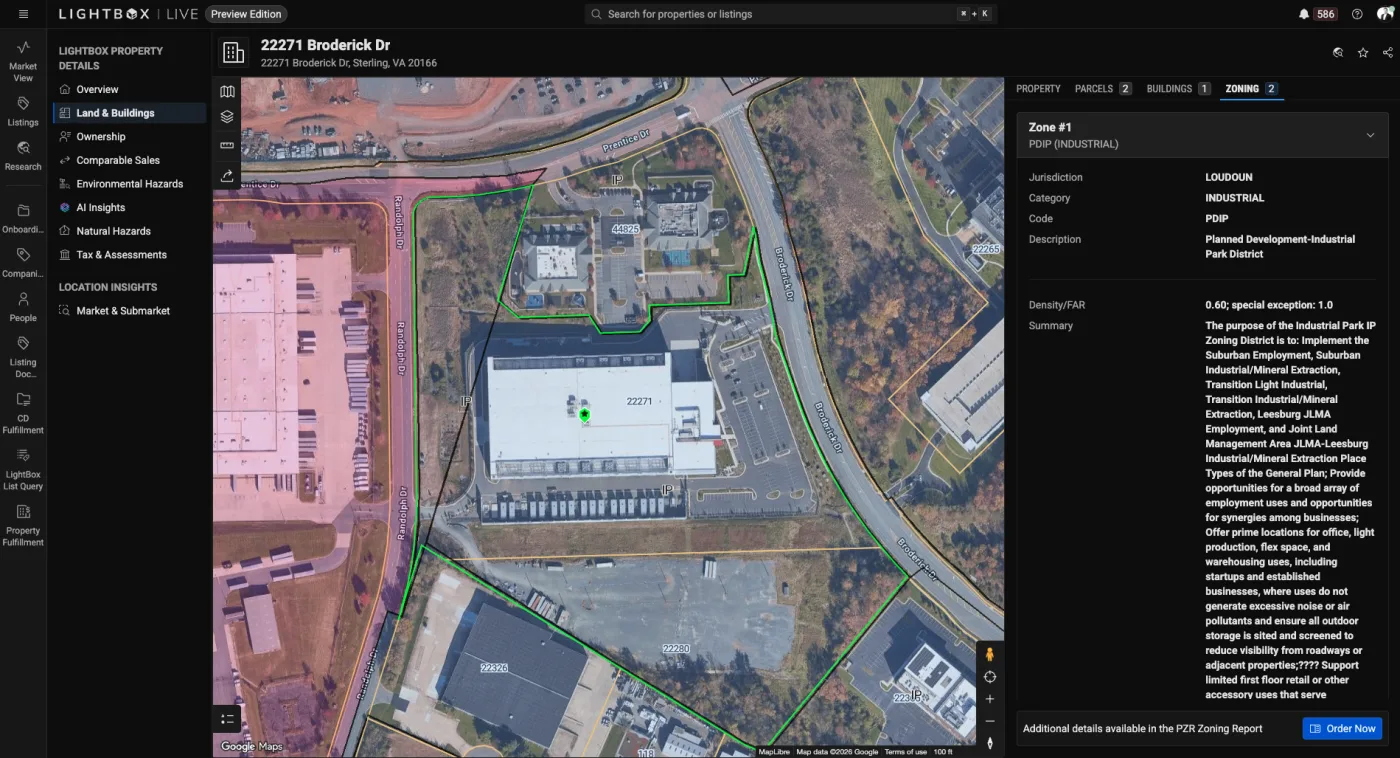This screenshot has height=758, width=1400.
Task: Collapse the Zone #1 section
Action: pyautogui.click(x=1370, y=135)
